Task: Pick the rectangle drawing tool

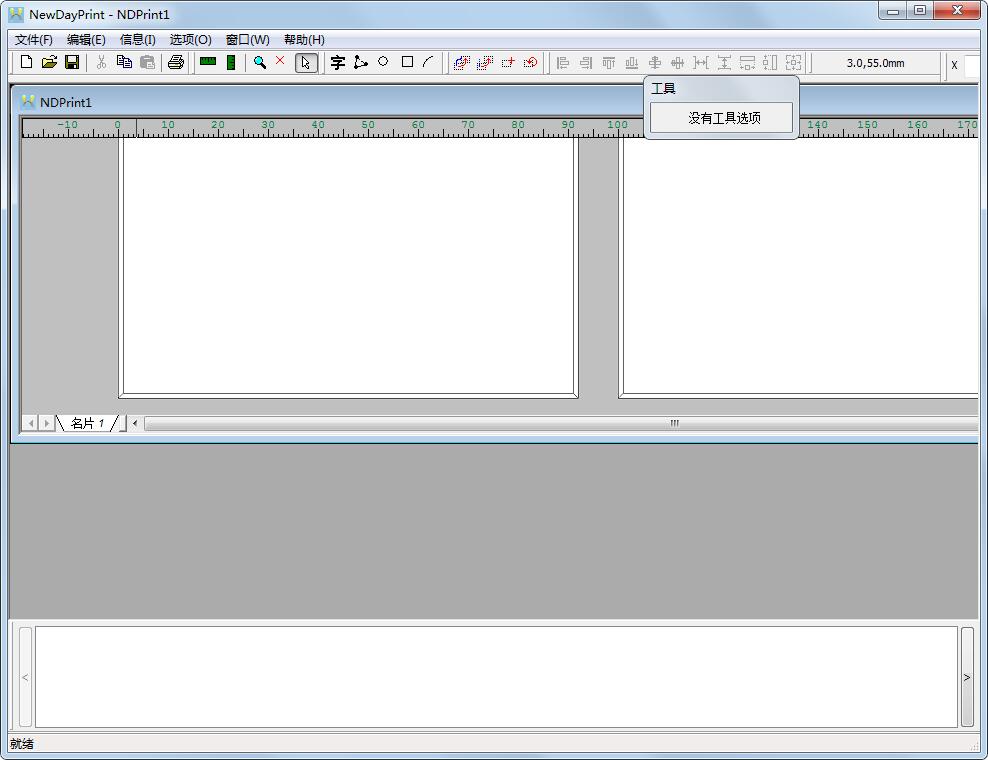Action: pos(407,62)
